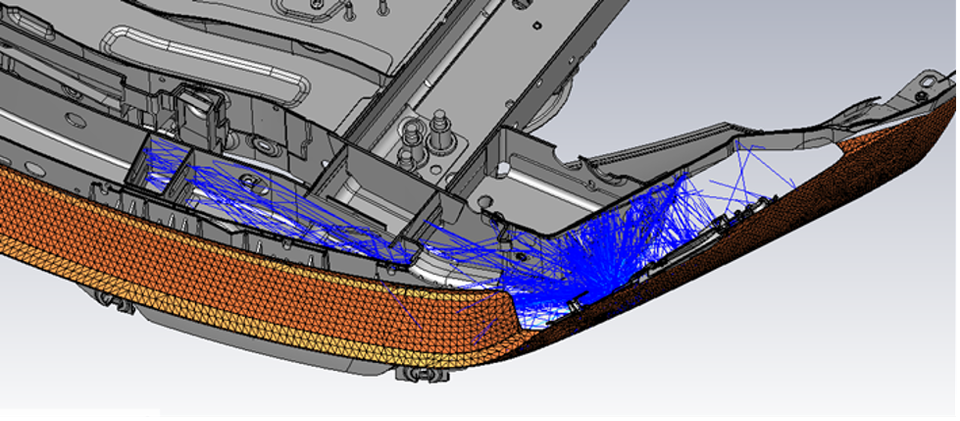
Task: Click the rounded slot panel at top left
Action: pos(200,52)
